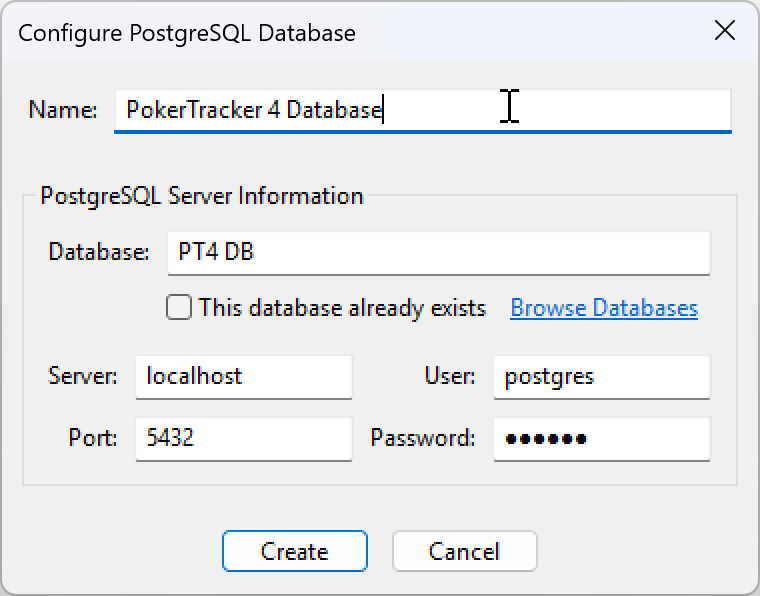Click the 'User:' label
The height and width of the screenshot is (596, 760).
tap(450, 376)
